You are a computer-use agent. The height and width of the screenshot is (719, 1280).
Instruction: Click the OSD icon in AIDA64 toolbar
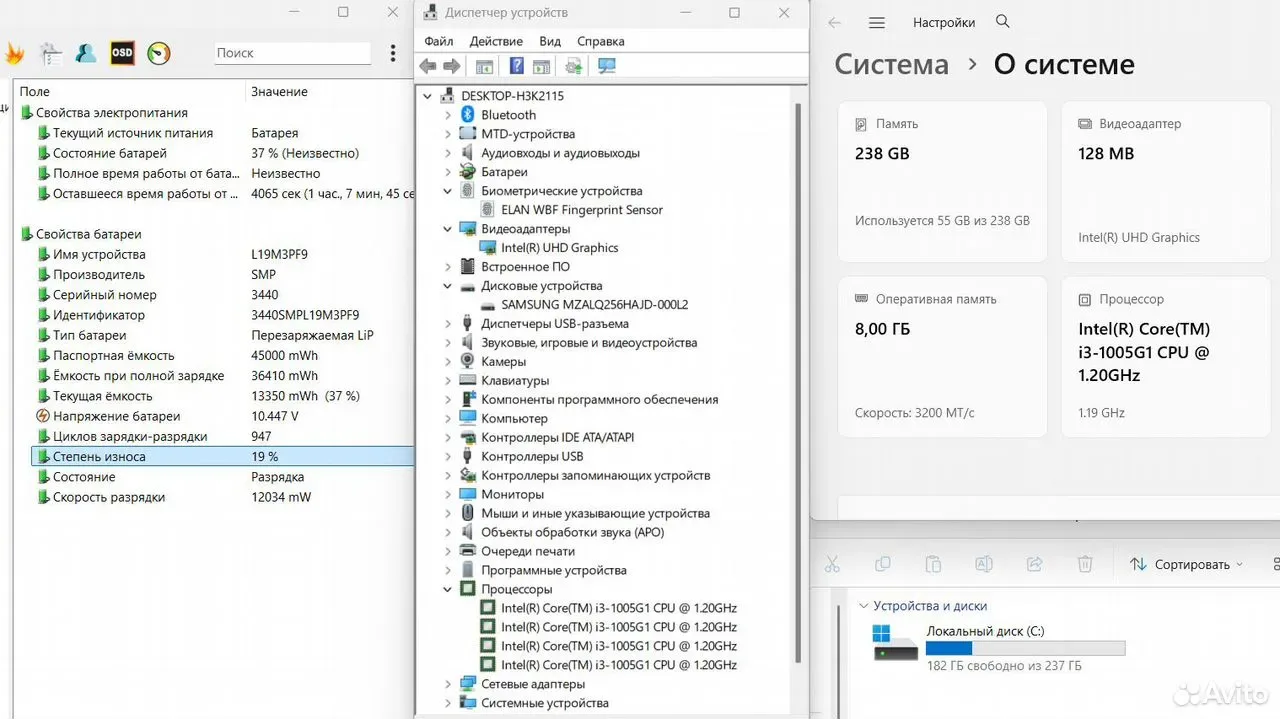point(122,53)
